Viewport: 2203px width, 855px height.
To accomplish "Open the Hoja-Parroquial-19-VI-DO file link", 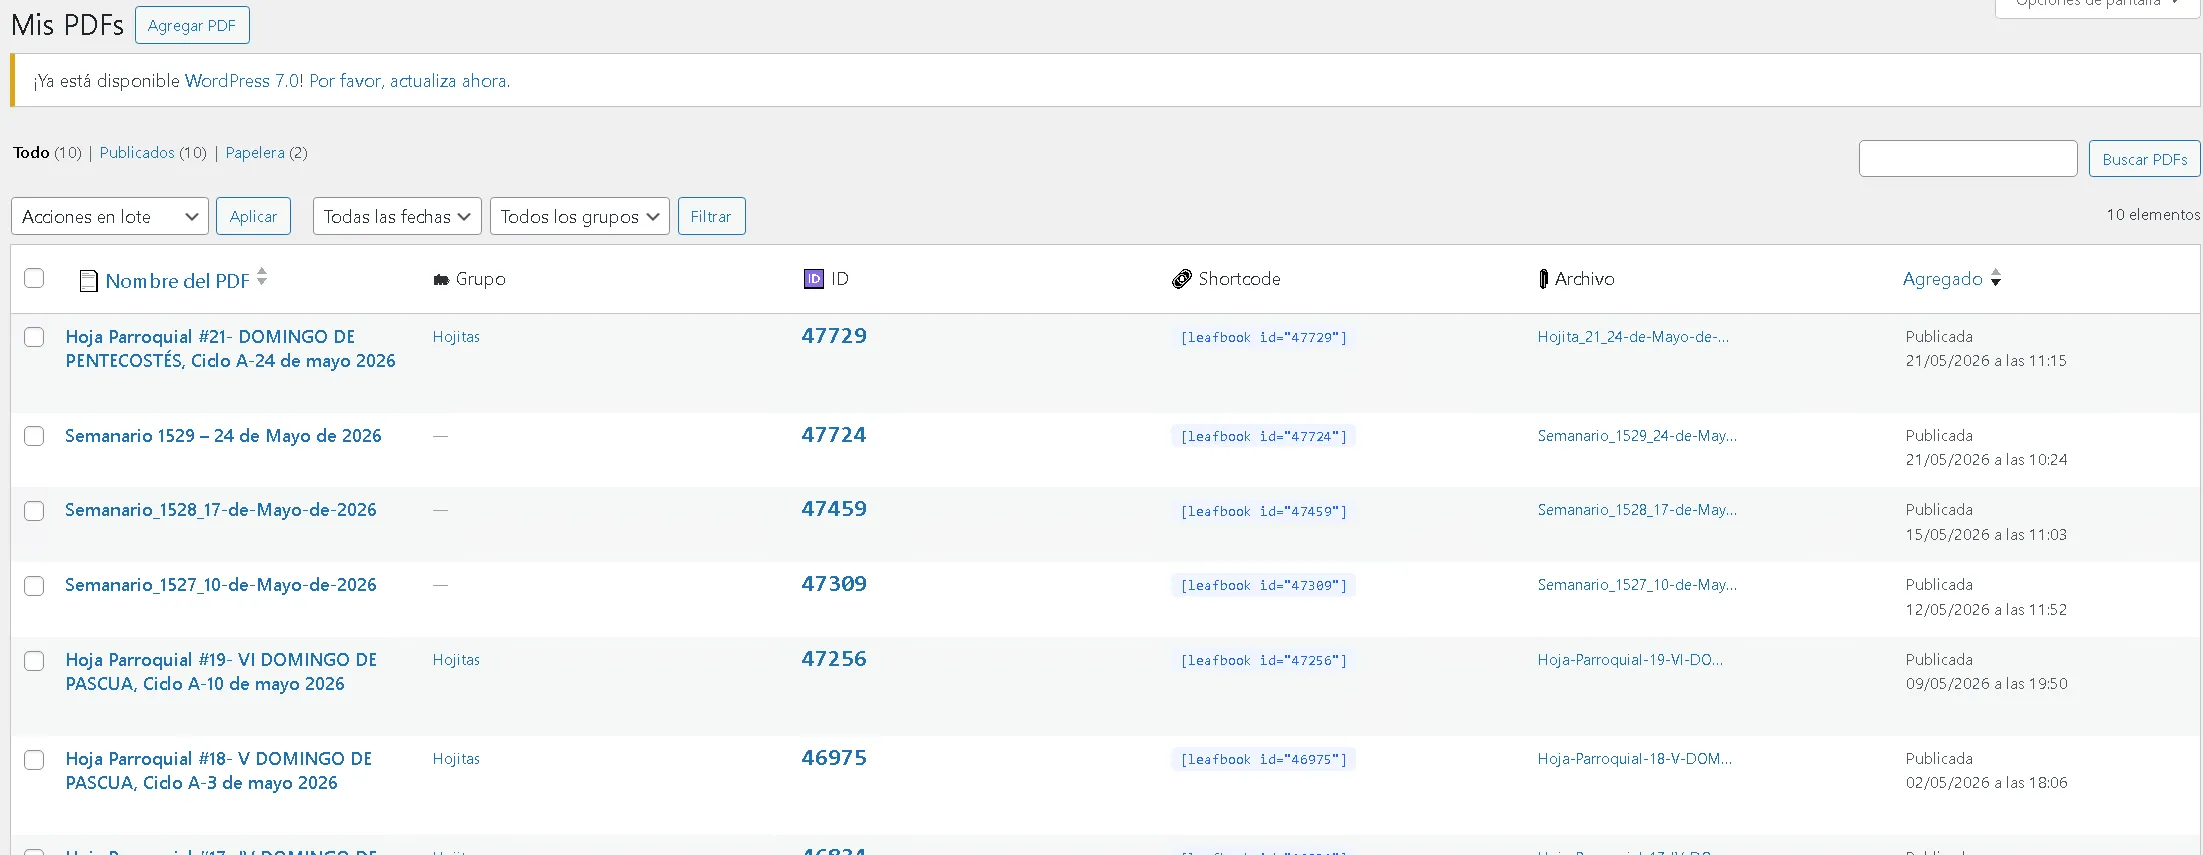I will (x=1630, y=660).
